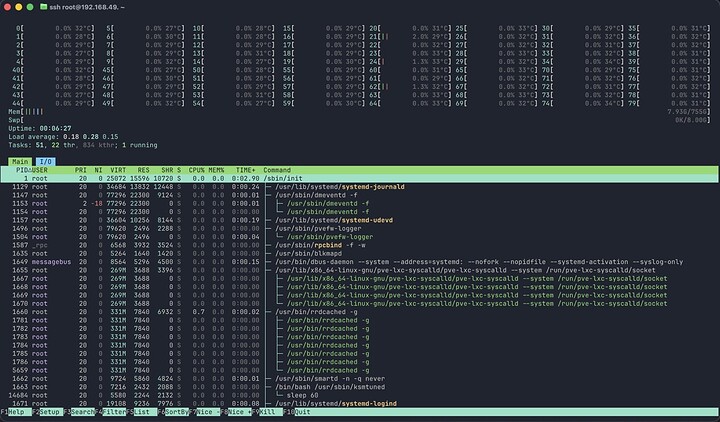
Task: Click CPU 0 meter at 32°C
Action: coord(55,28)
